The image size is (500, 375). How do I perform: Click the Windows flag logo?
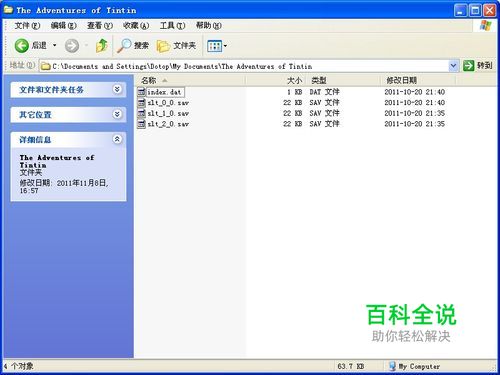click(486, 26)
